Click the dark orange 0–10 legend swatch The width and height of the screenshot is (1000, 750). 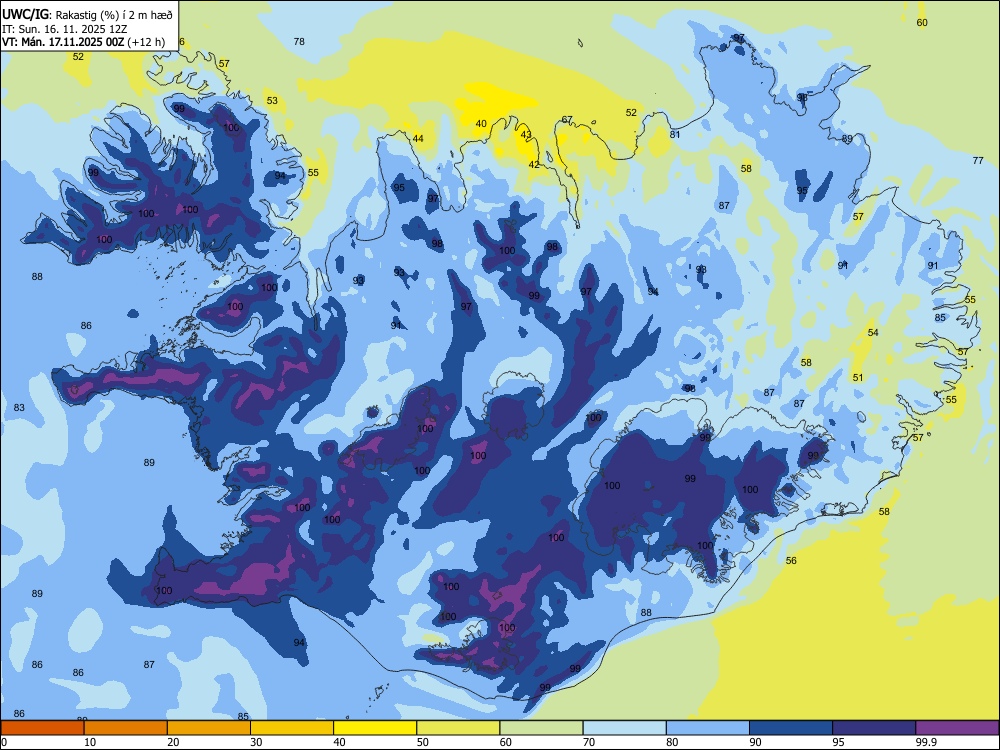pyautogui.click(x=42, y=728)
